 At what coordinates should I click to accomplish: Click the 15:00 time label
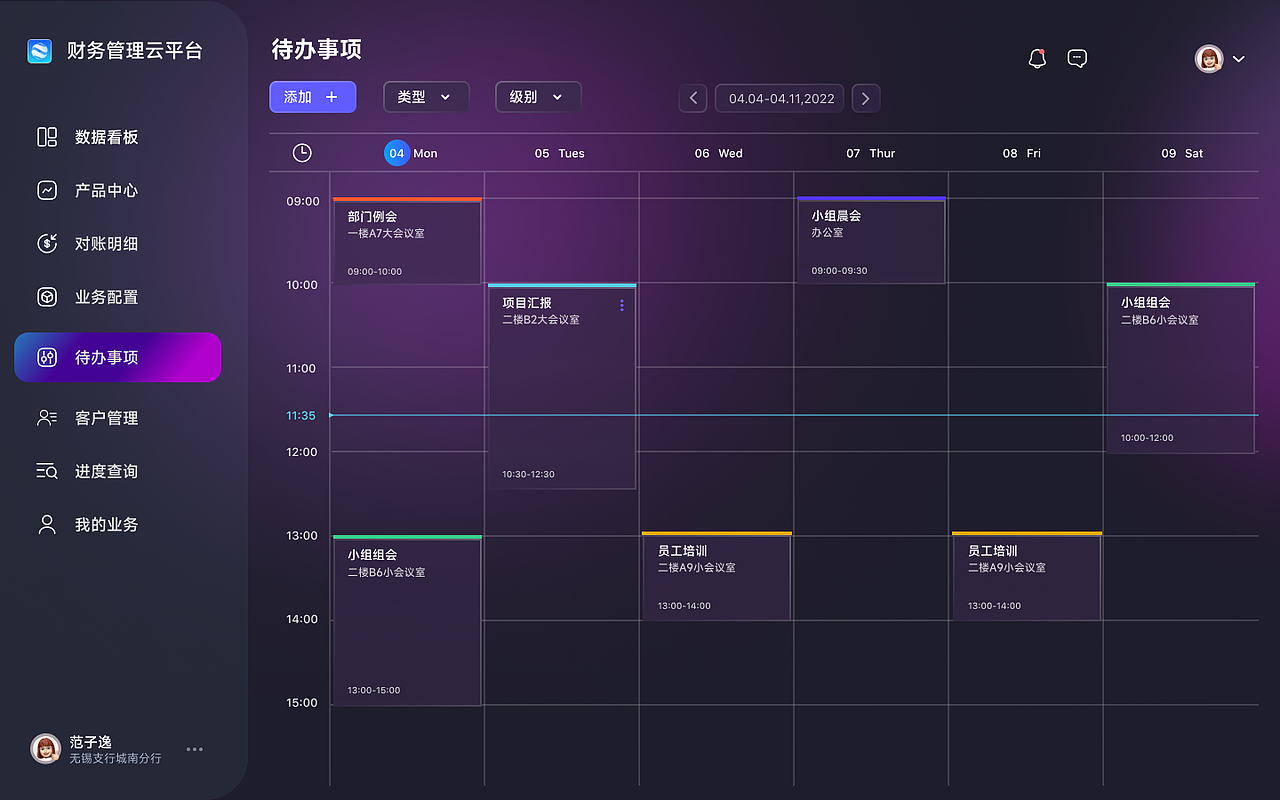point(302,703)
